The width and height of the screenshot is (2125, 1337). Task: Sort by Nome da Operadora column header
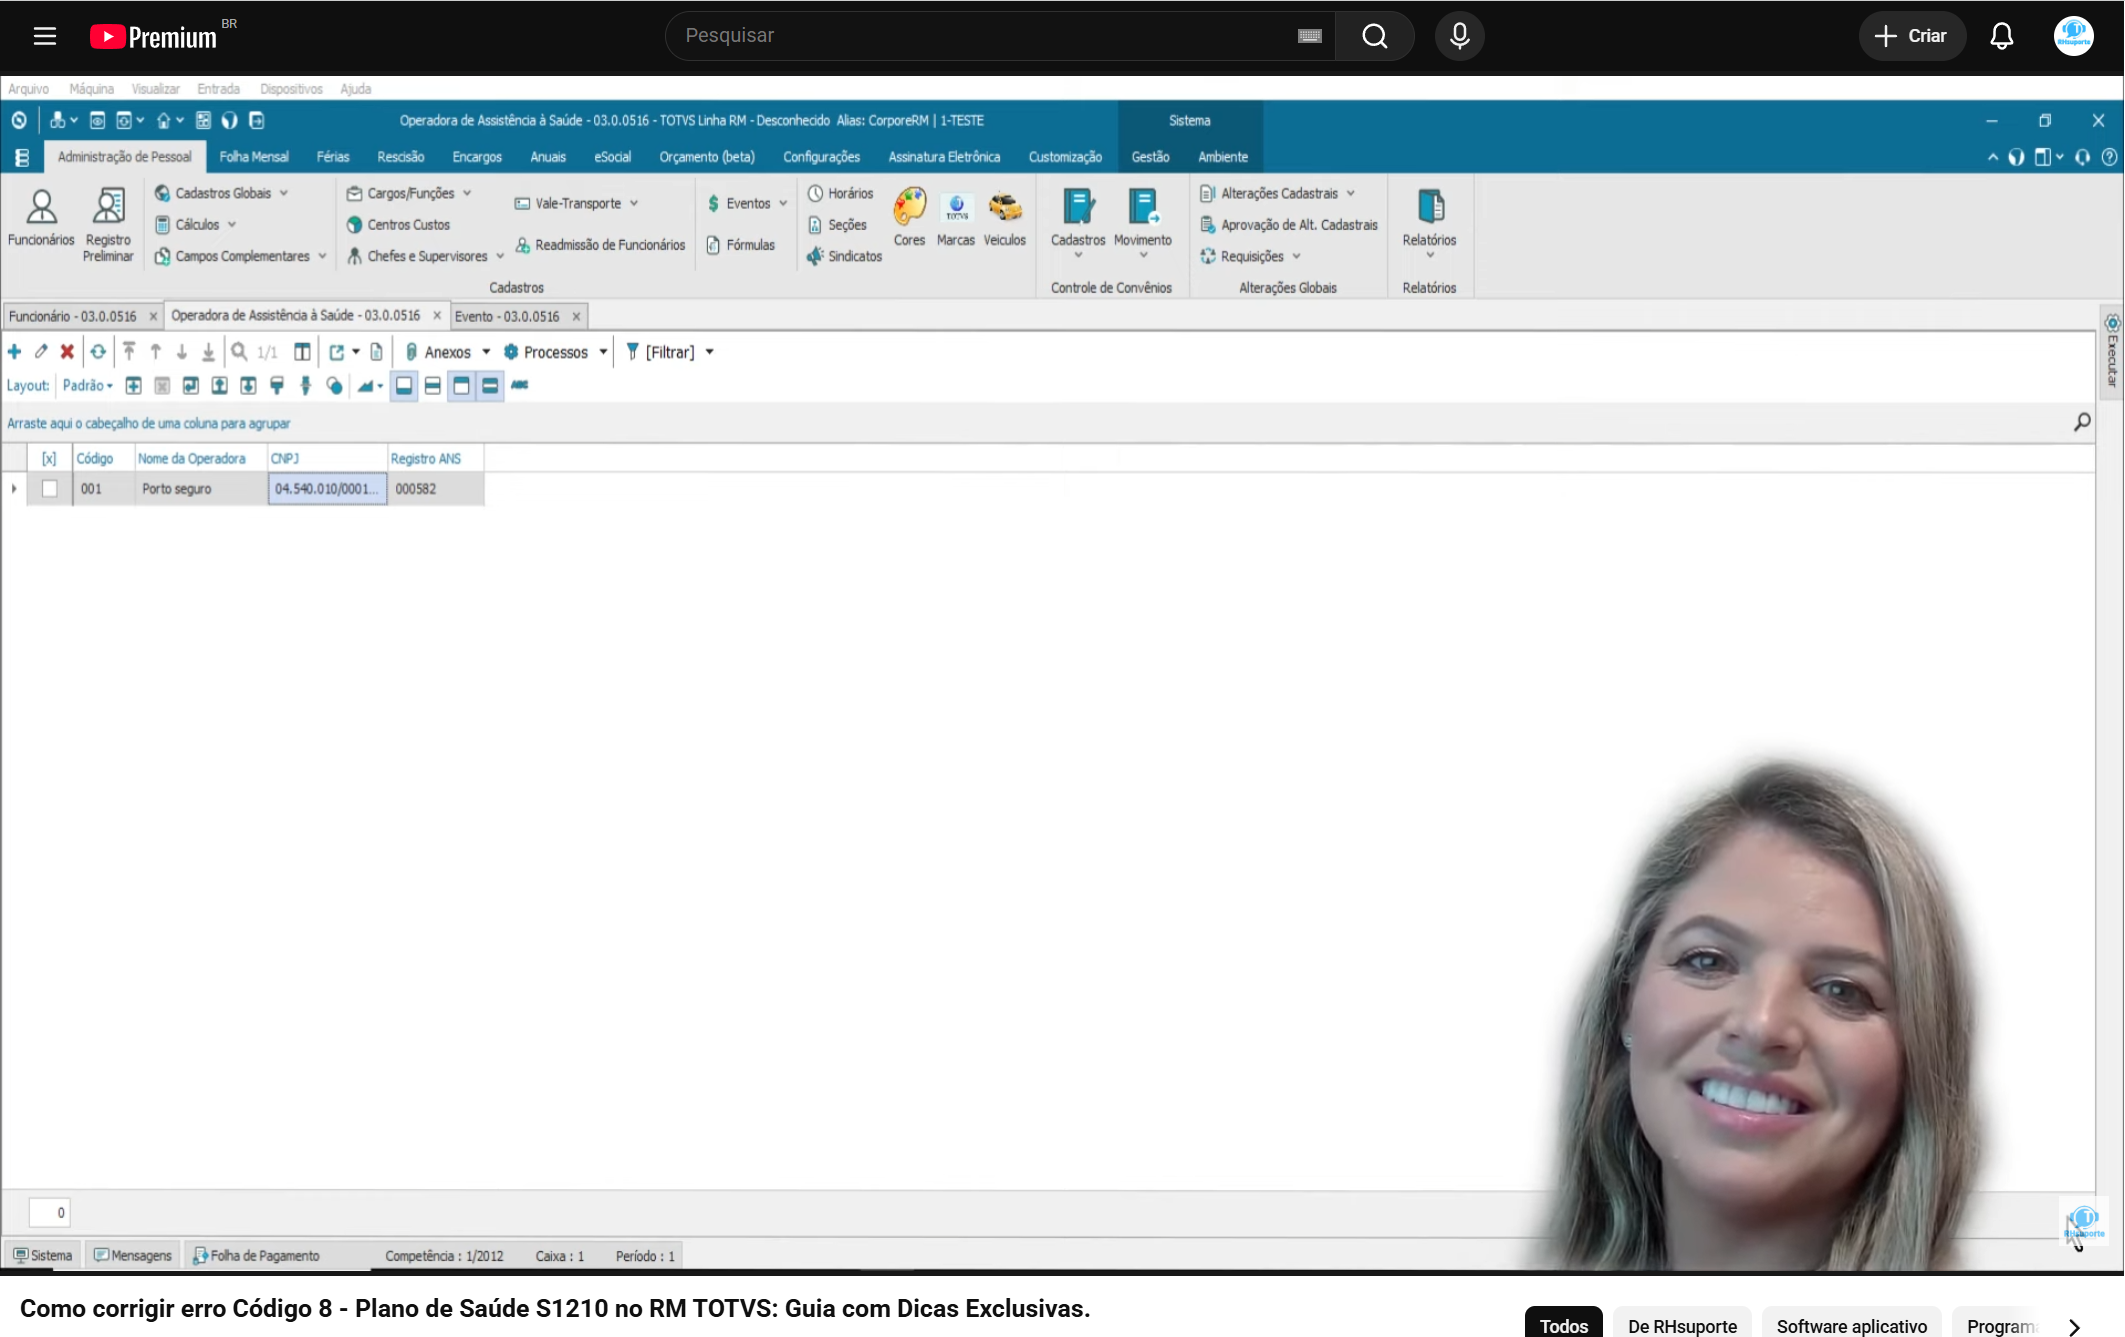pyautogui.click(x=201, y=458)
